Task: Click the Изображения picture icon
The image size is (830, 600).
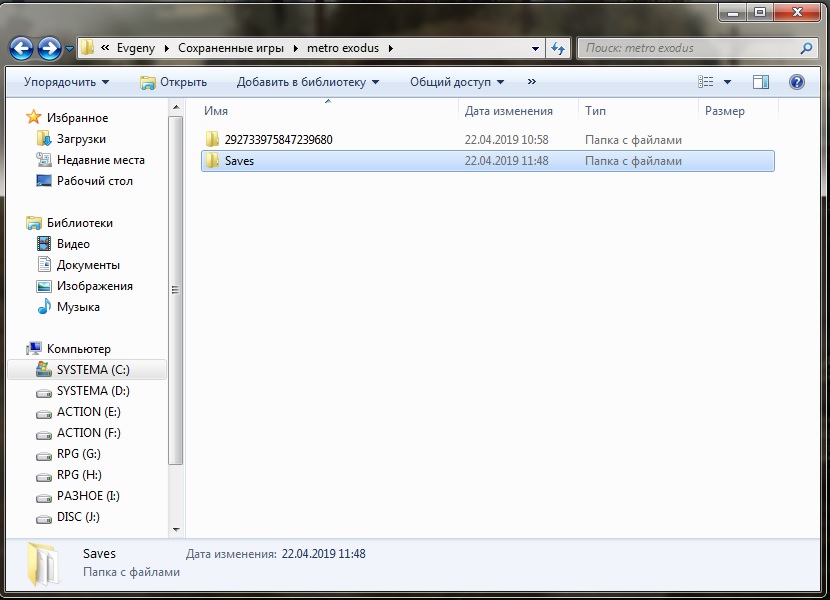Action: [x=44, y=286]
